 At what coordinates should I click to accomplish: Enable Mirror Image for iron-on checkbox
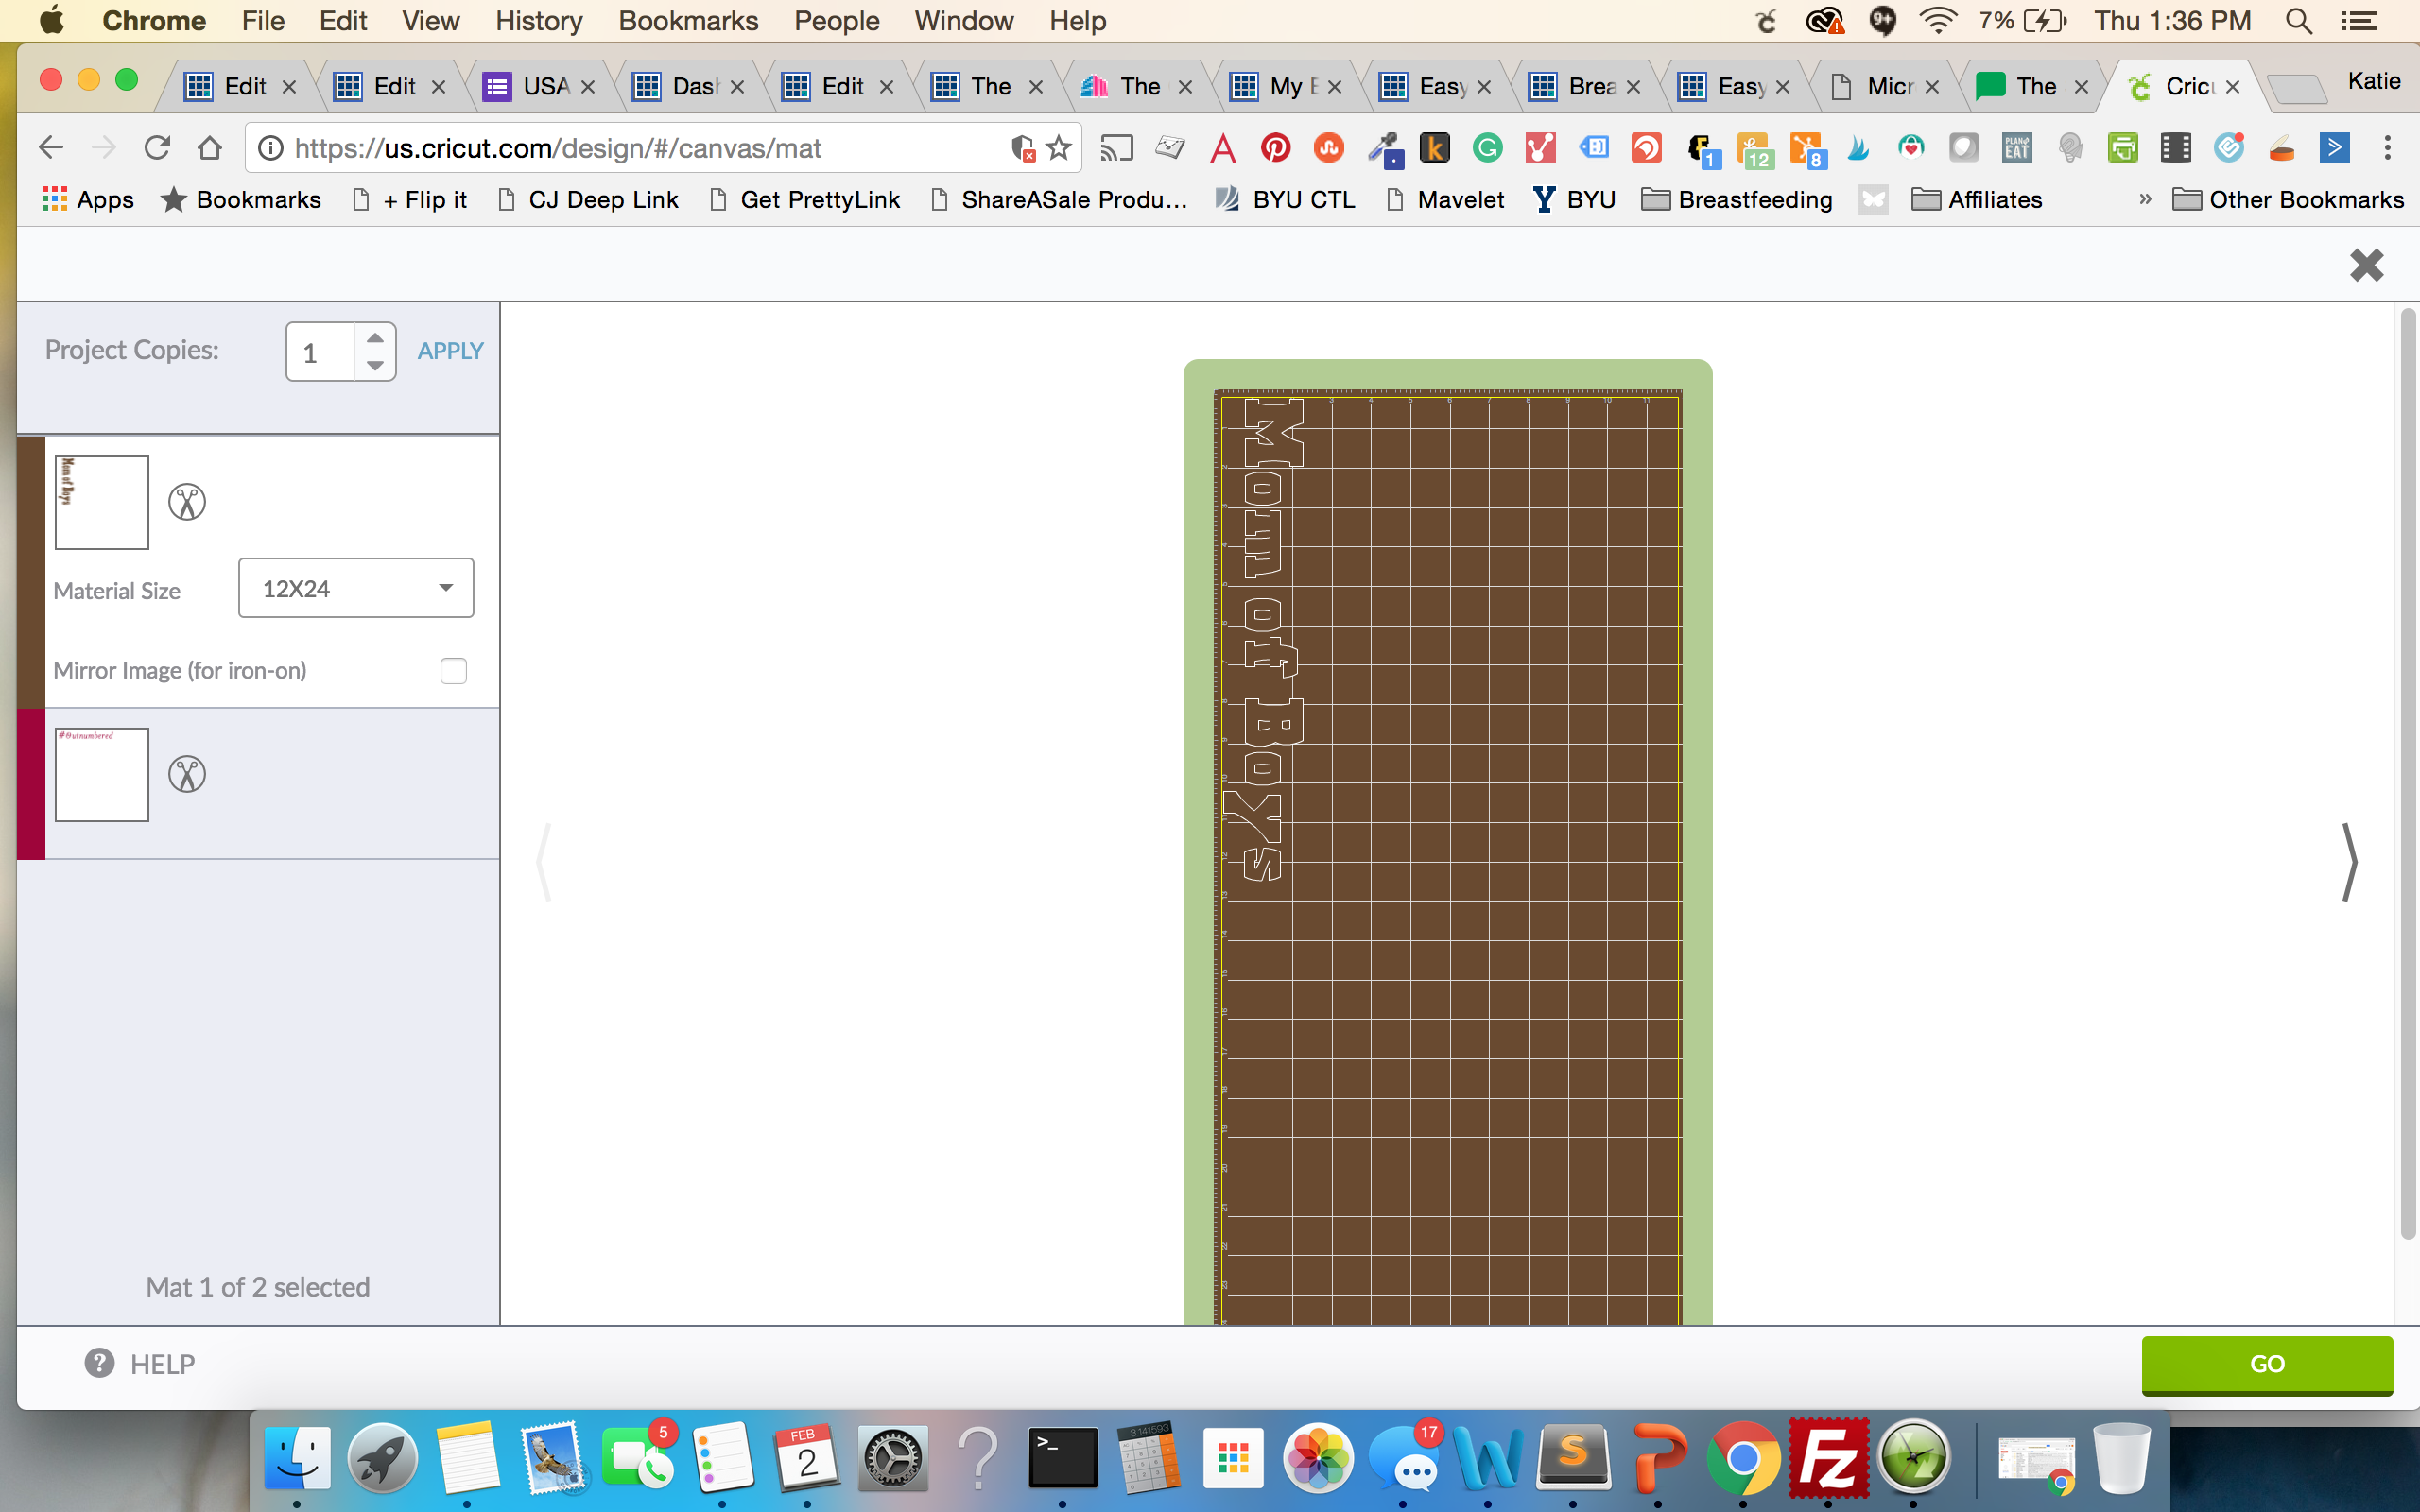click(x=455, y=669)
